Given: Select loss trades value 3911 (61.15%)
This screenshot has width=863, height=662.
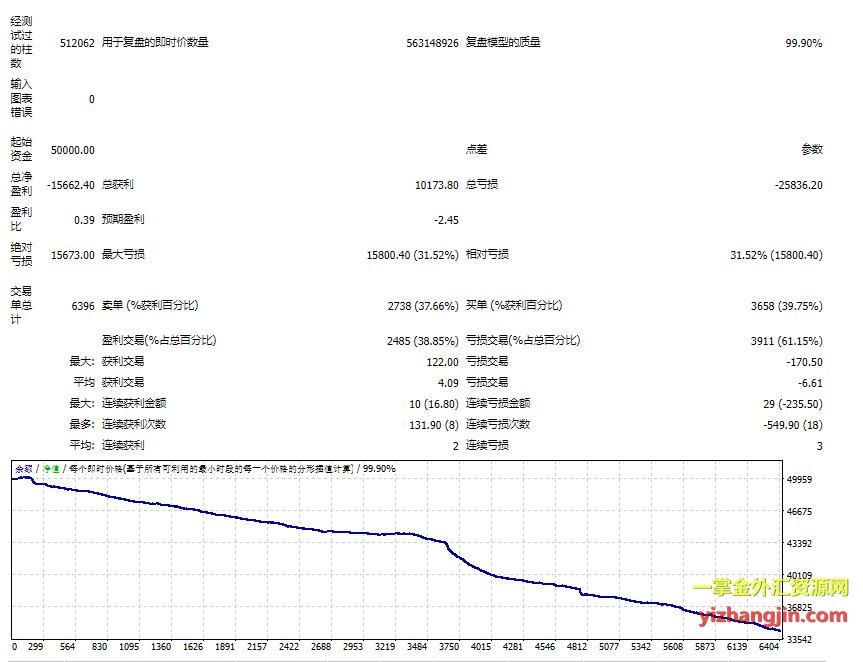Looking at the screenshot, I should [x=786, y=341].
